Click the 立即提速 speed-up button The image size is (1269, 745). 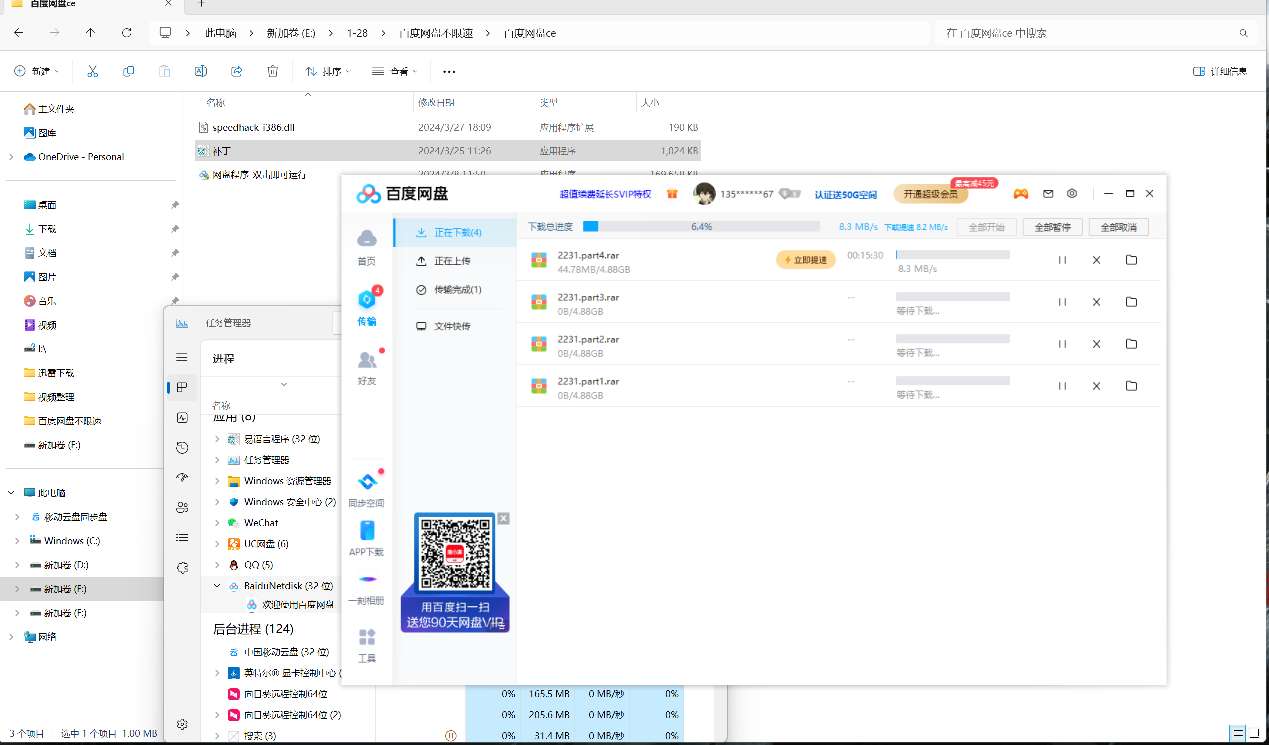805,260
